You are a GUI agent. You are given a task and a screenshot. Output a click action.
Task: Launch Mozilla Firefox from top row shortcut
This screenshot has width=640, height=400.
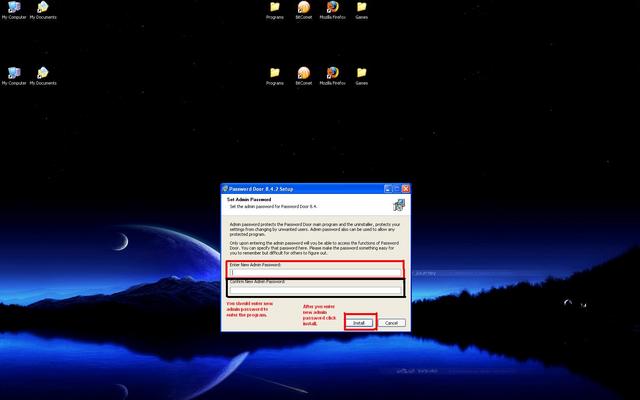pyautogui.click(x=332, y=8)
